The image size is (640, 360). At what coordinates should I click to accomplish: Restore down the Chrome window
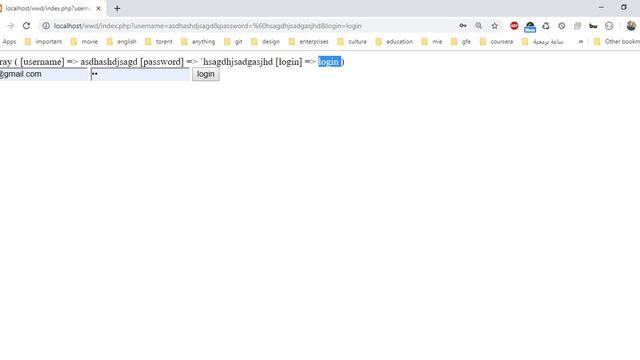click(x=624, y=7)
